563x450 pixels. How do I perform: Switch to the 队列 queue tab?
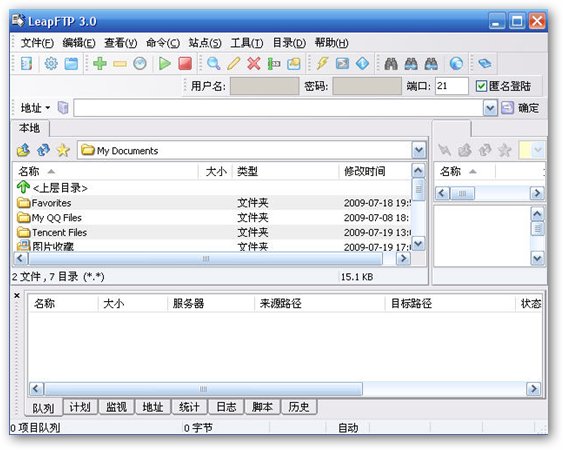tap(43, 408)
